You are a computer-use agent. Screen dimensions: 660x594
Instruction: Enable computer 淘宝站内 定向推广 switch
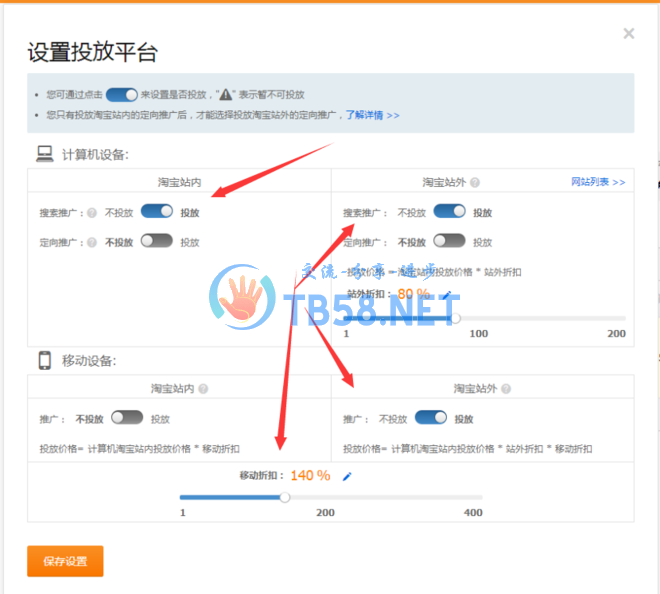(x=156, y=241)
